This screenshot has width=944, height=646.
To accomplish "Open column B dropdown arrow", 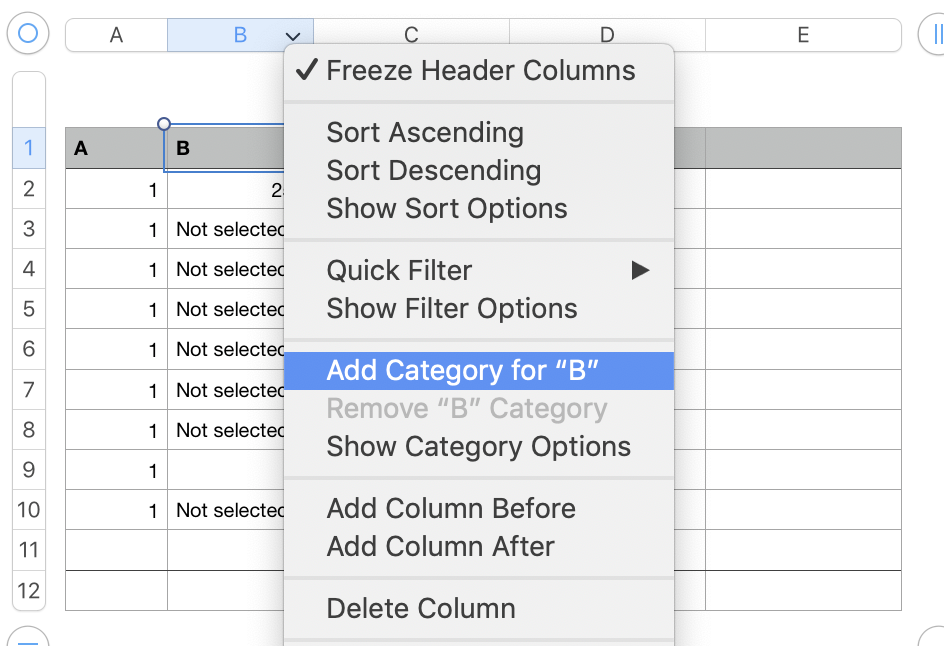I will pos(293,36).
